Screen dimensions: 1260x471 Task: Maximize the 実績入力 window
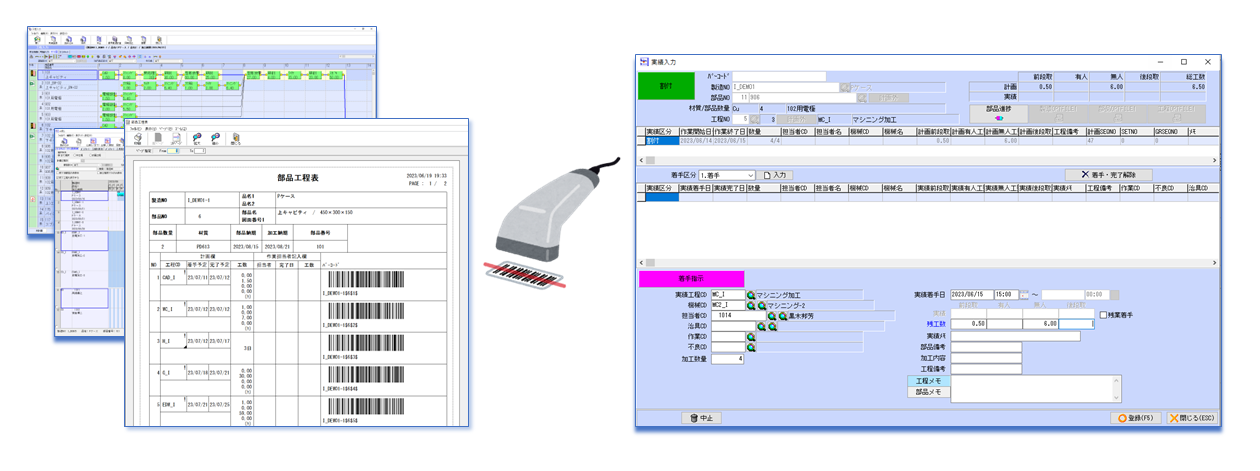(1183, 62)
